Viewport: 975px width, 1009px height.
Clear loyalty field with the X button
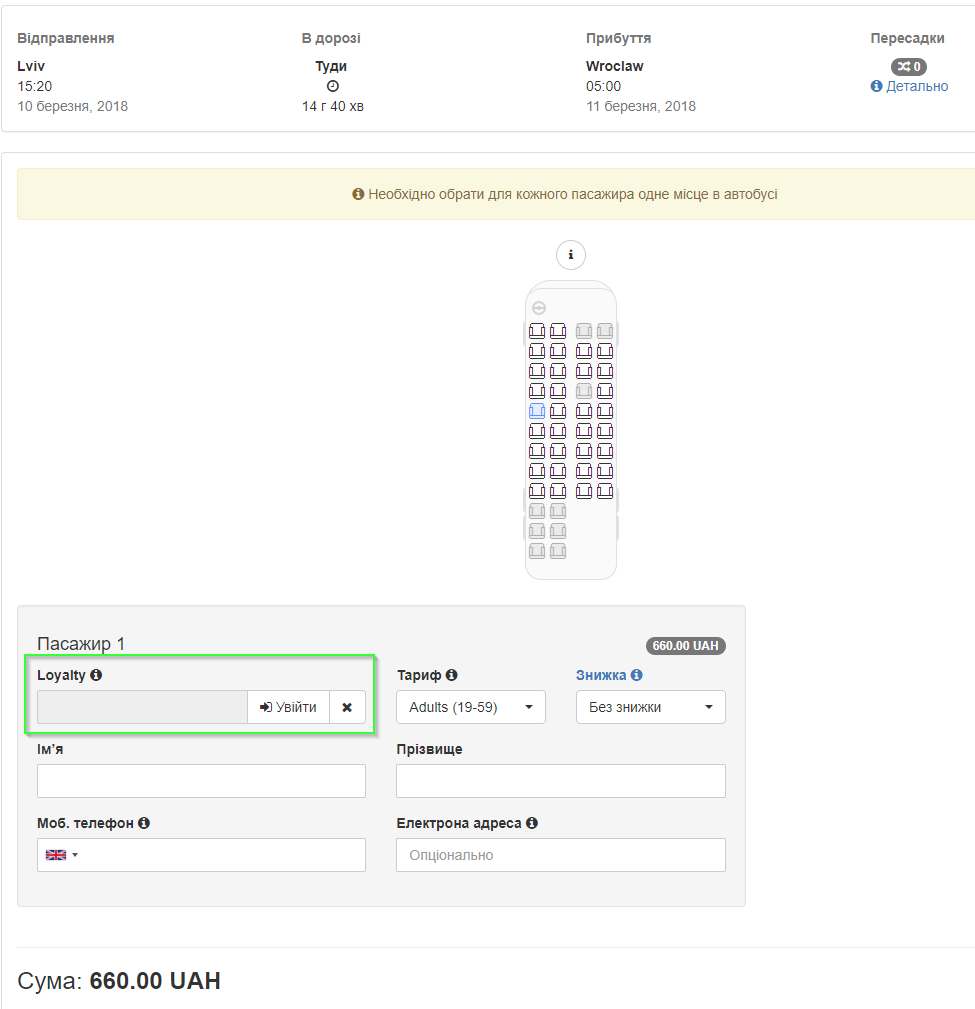pos(348,707)
